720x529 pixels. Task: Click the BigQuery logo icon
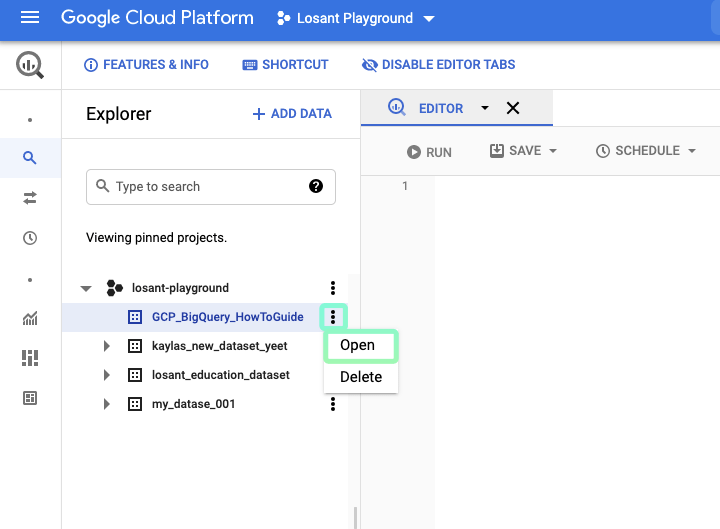[30, 65]
